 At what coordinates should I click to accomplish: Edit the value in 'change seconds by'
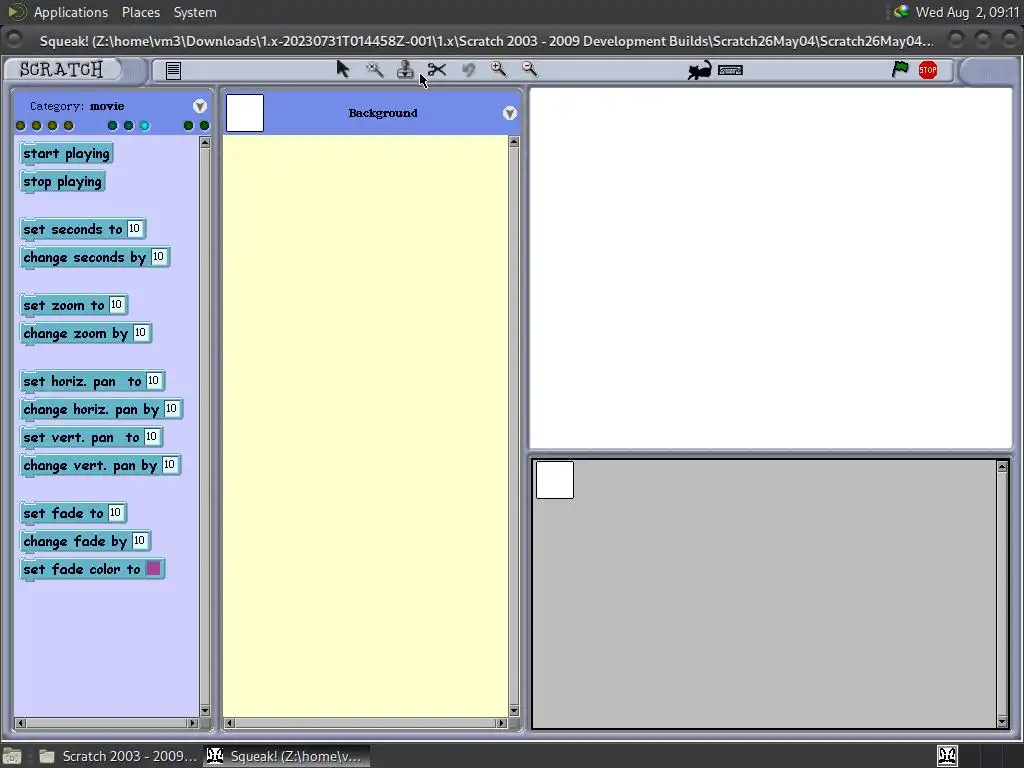coord(158,257)
